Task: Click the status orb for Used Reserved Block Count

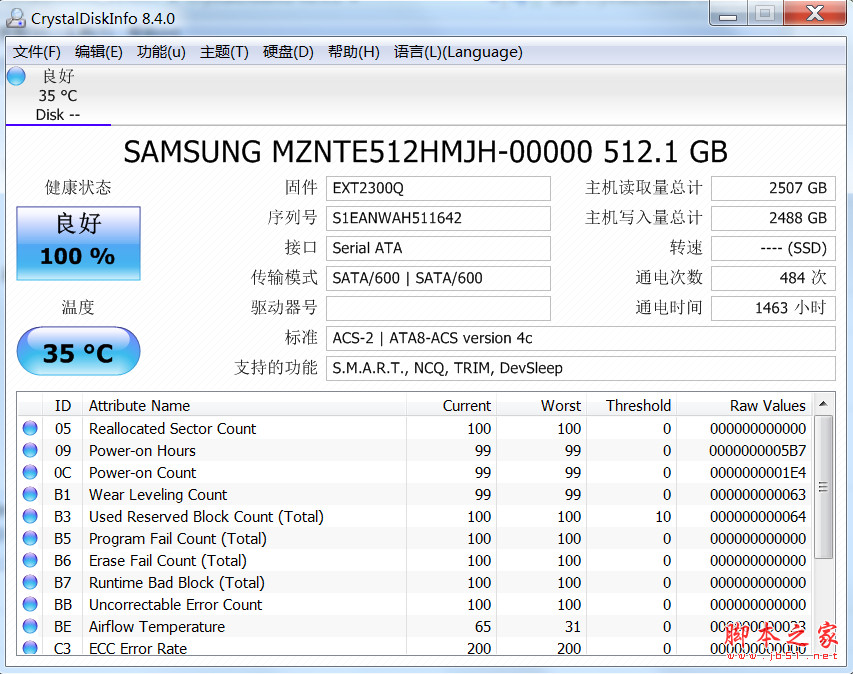Action: click(x=30, y=516)
